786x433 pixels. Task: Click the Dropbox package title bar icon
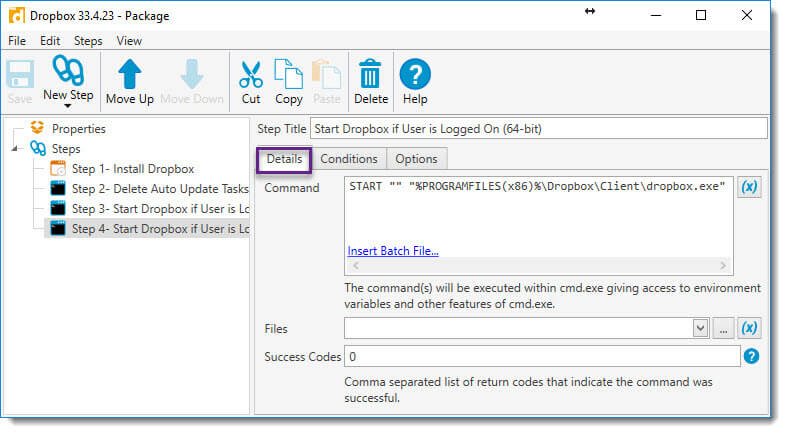point(17,16)
